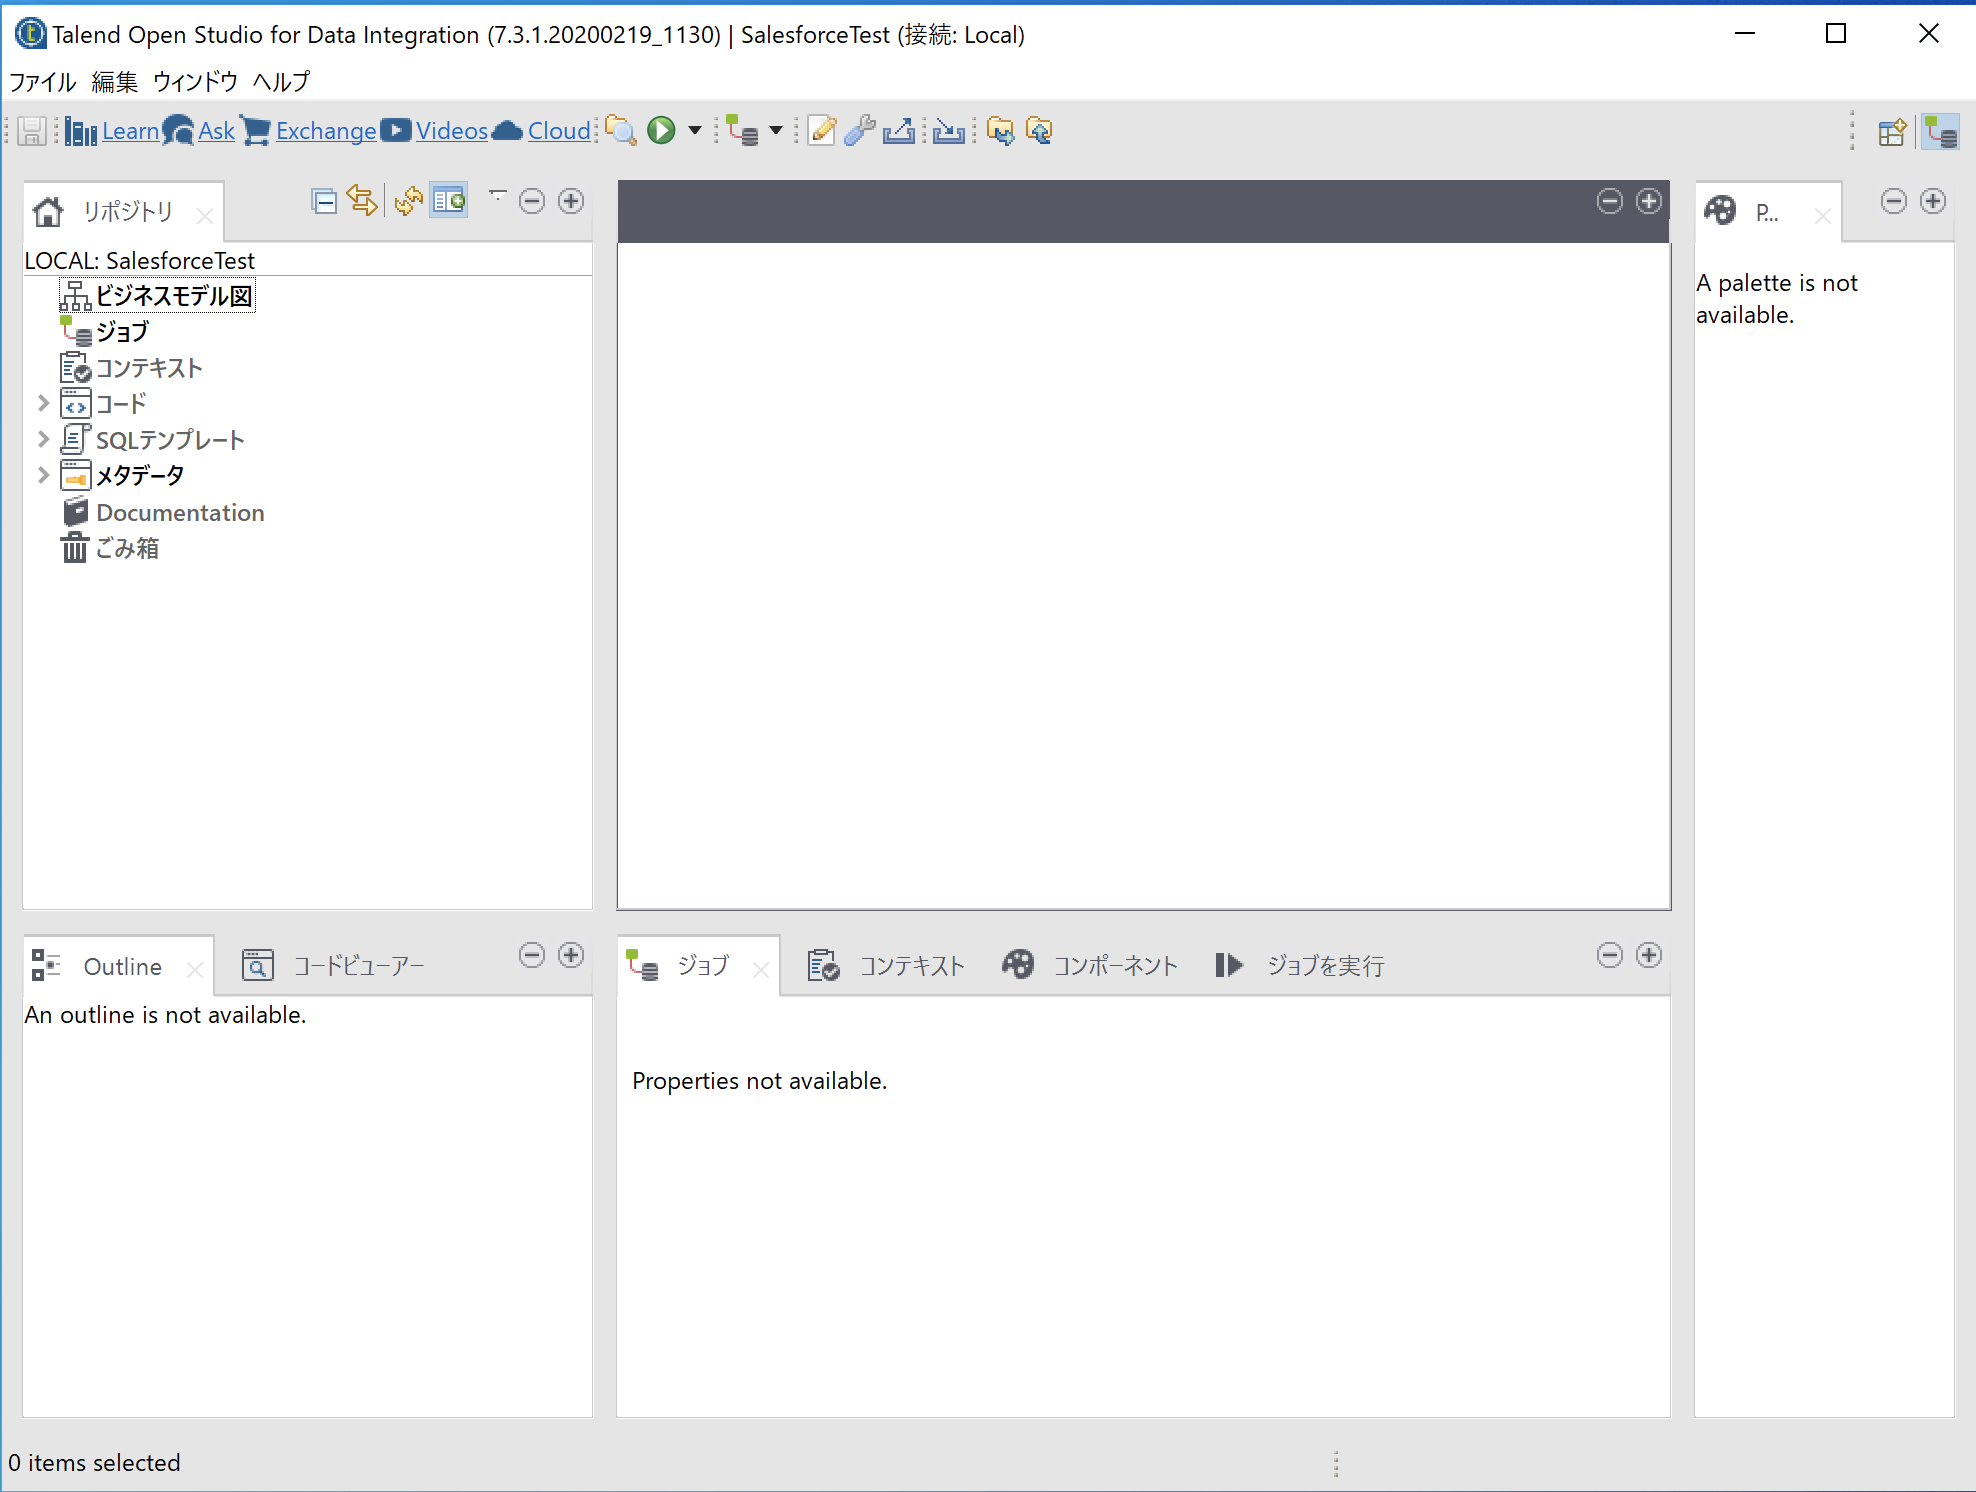Open the Exchange link in the toolbar
1976x1492 pixels.
click(325, 130)
